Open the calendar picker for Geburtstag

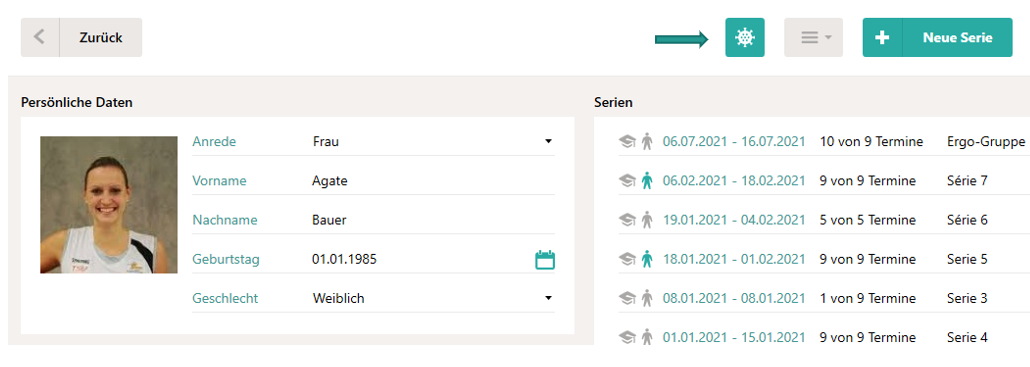545,260
